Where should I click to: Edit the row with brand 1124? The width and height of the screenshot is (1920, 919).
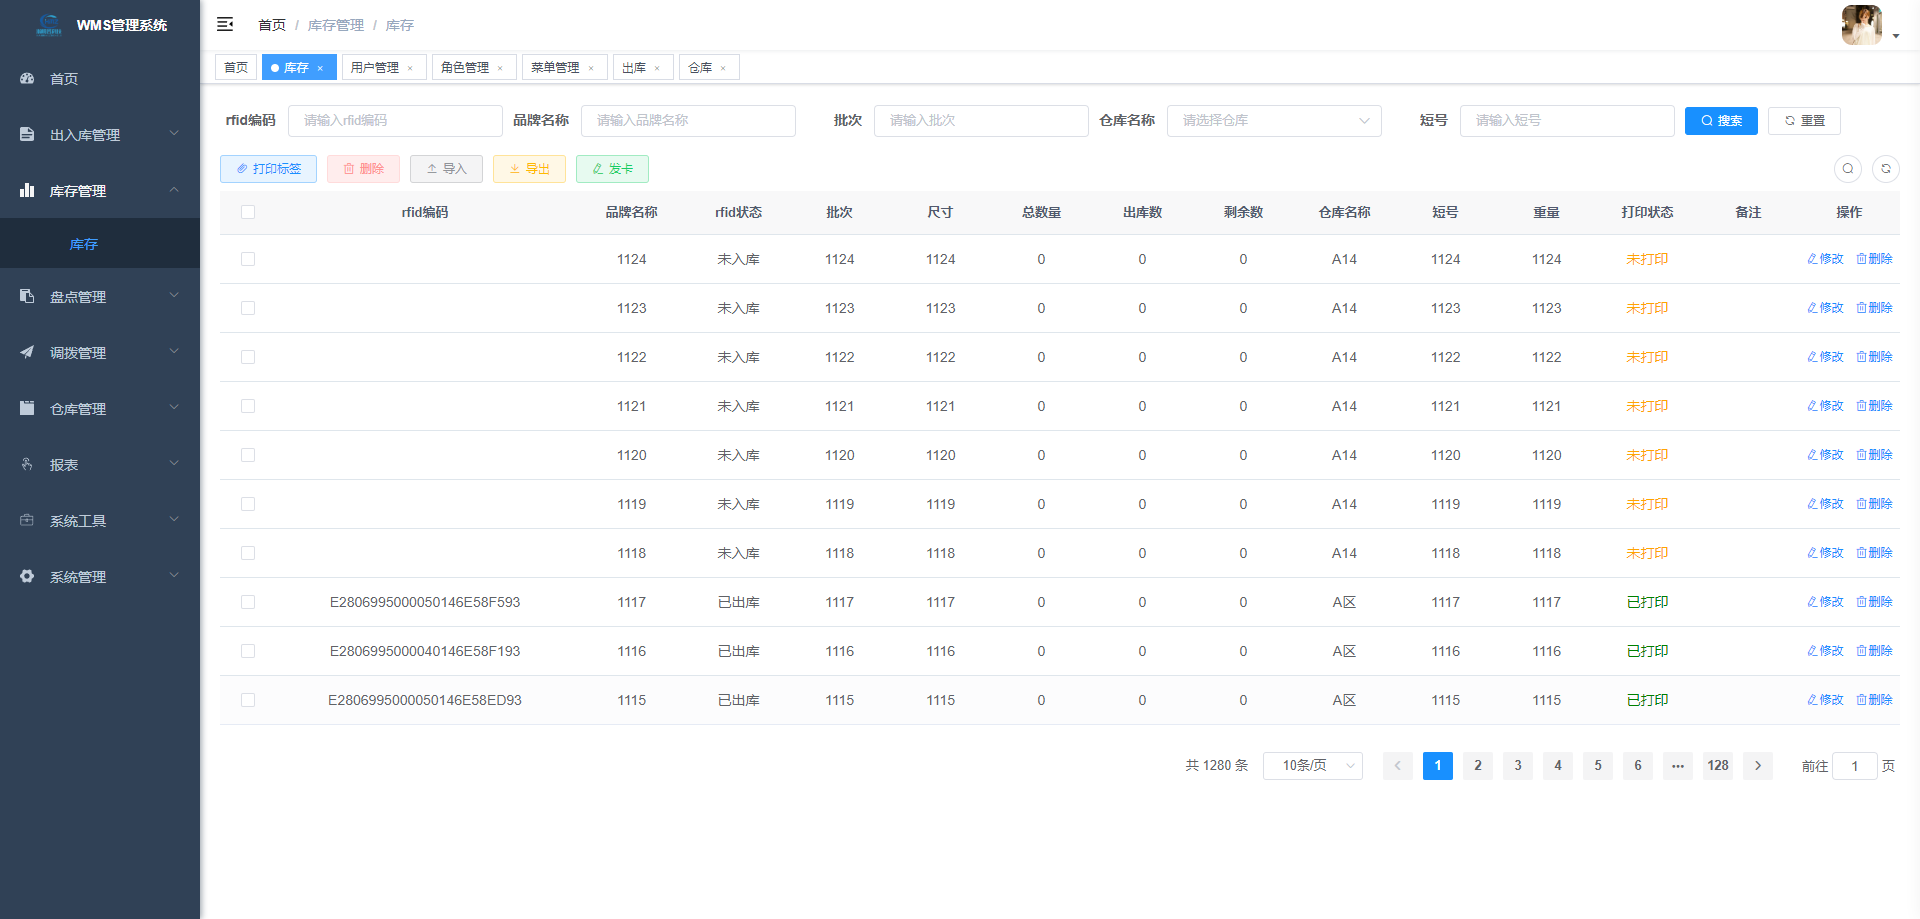pyautogui.click(x=1825, y=259)
